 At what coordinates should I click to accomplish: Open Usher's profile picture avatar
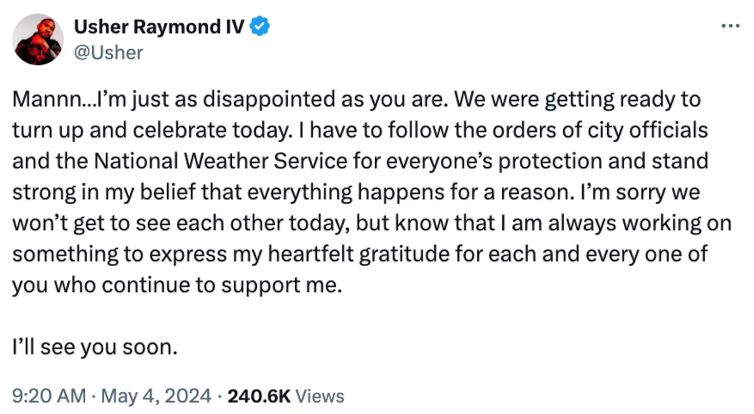38,39
